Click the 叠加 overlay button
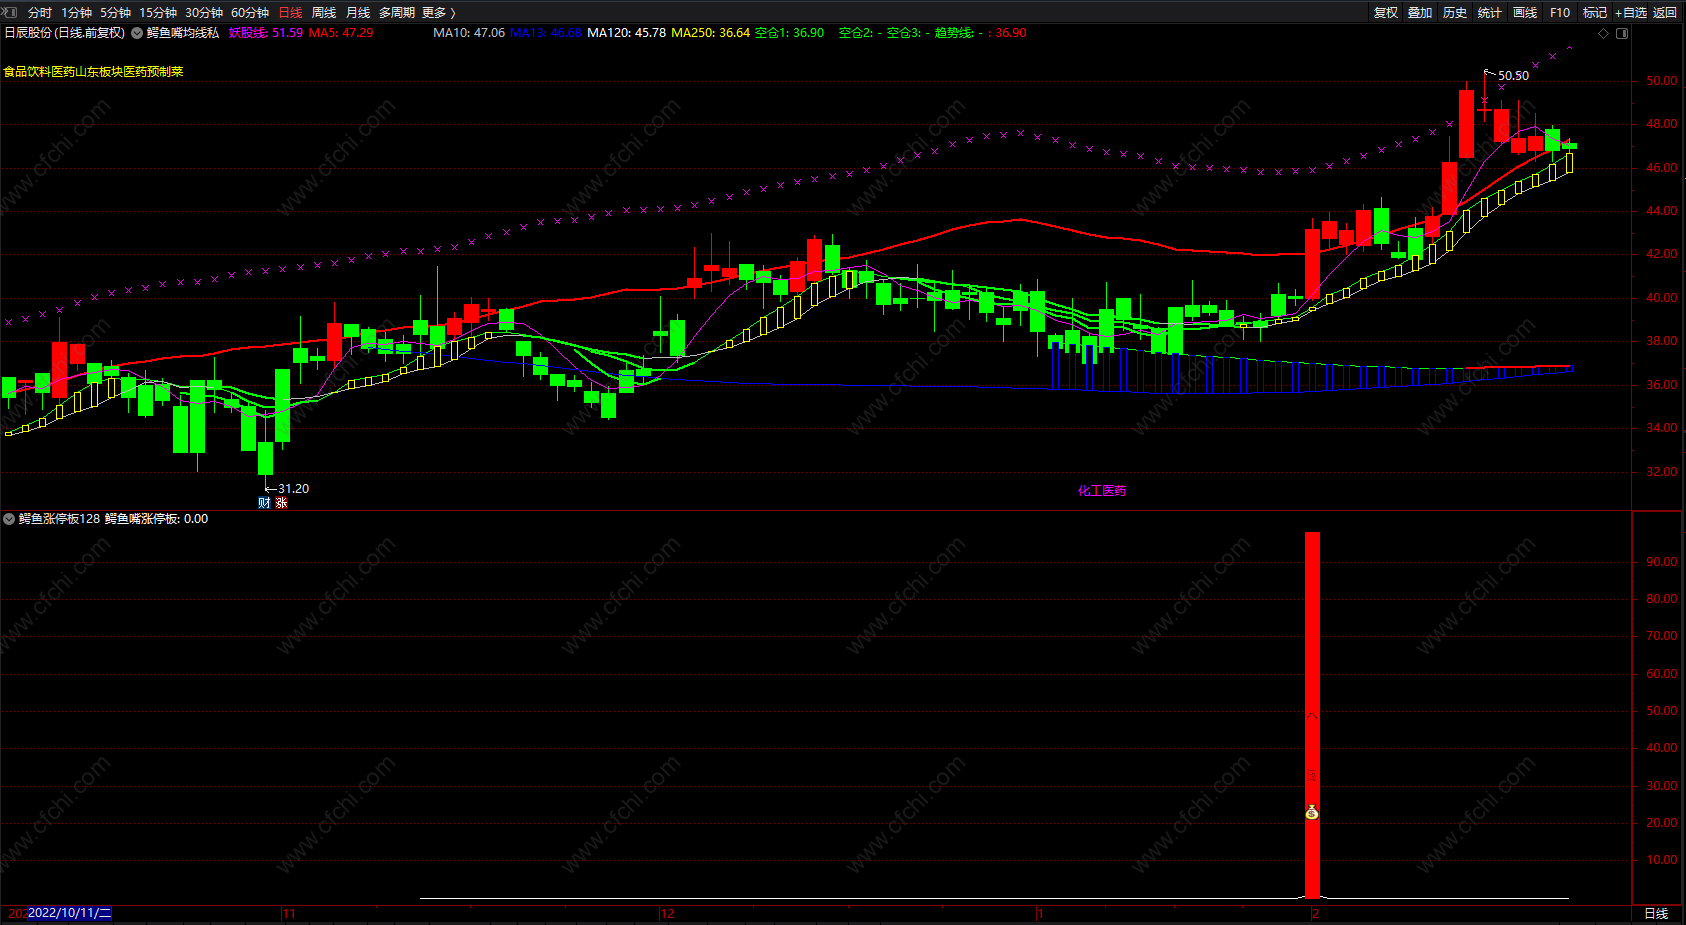Image resolution: width=1686 pixels, height=925 pixels. (1420, 13)
